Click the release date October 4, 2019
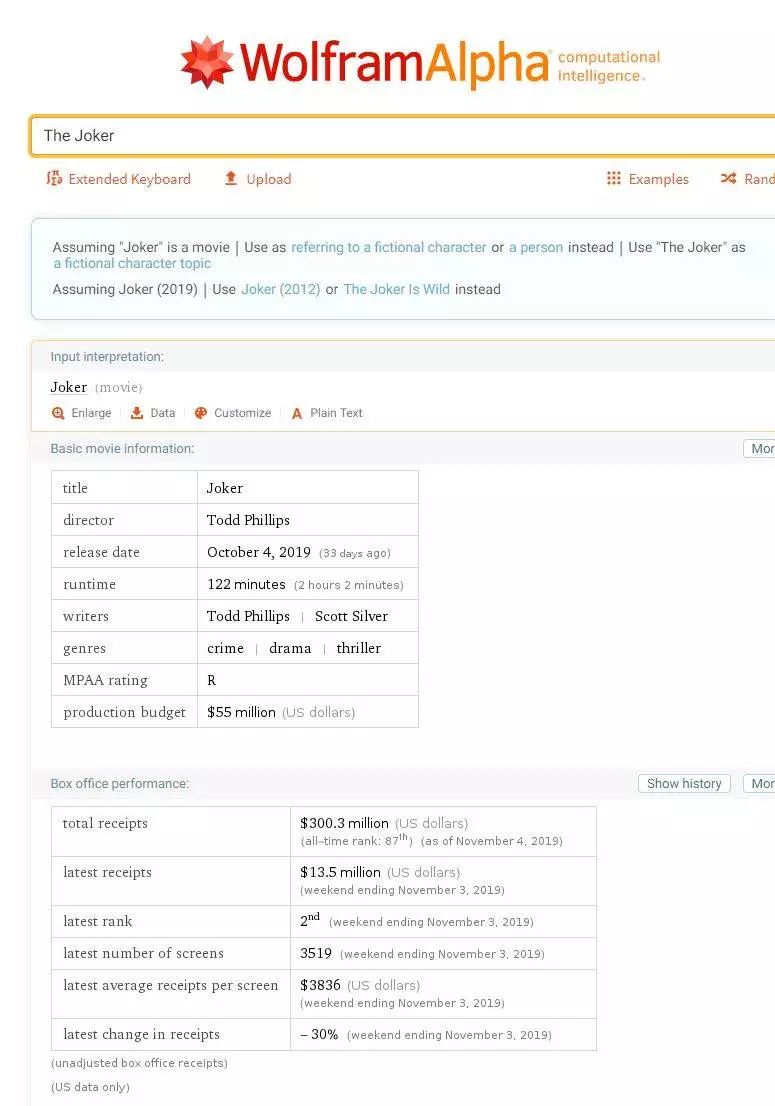775x1106 pixels. pyautogui.click(x=259, y=552)
